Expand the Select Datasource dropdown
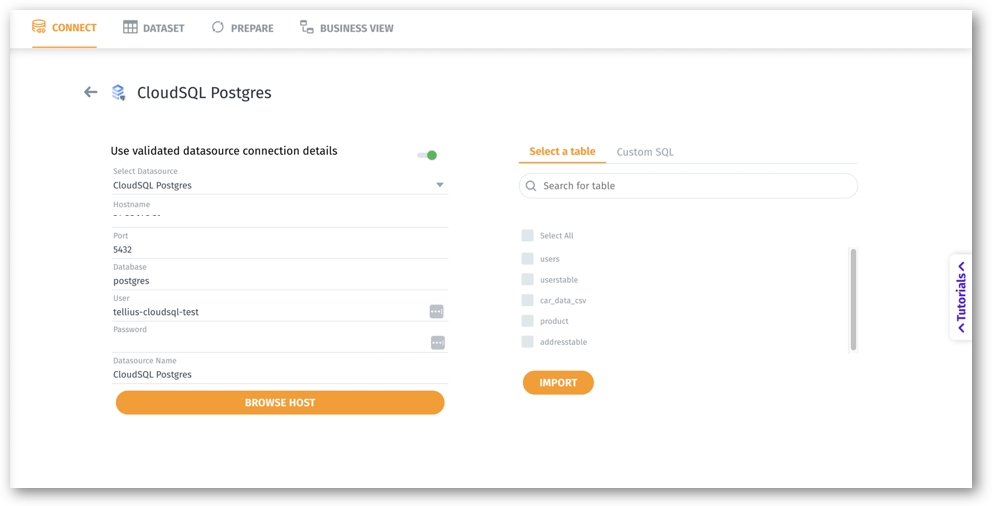This screenshot has height=506, width=992. point(439,185)
